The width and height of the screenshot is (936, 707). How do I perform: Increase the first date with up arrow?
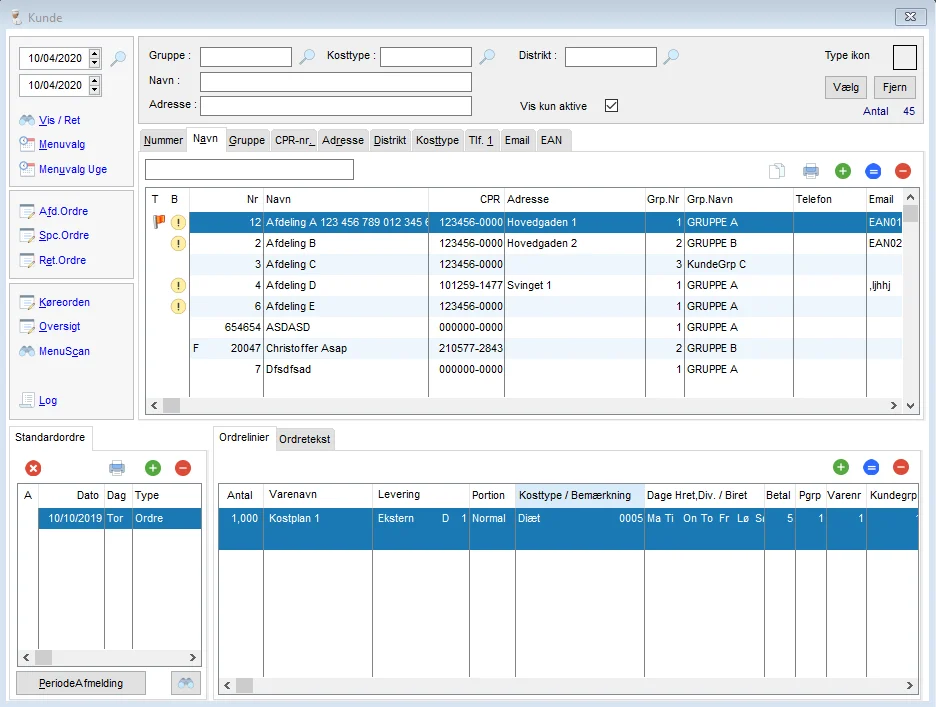[95, 54]
